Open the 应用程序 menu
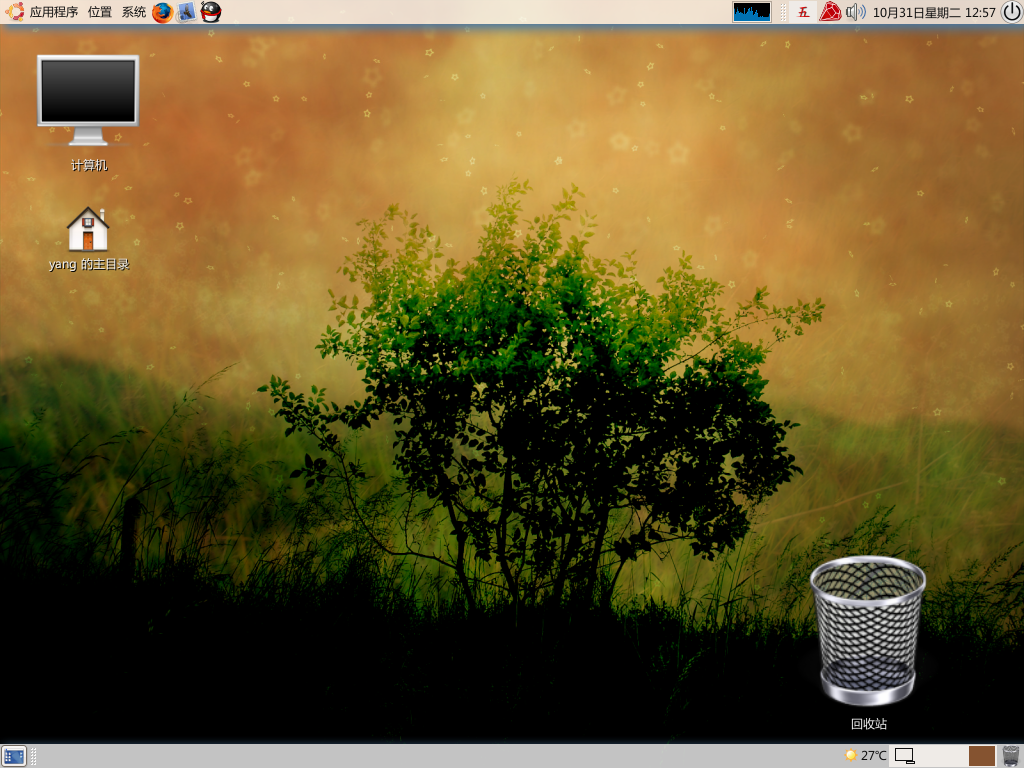Screen dimensions: 1024x768 click(x=54, y=12)
